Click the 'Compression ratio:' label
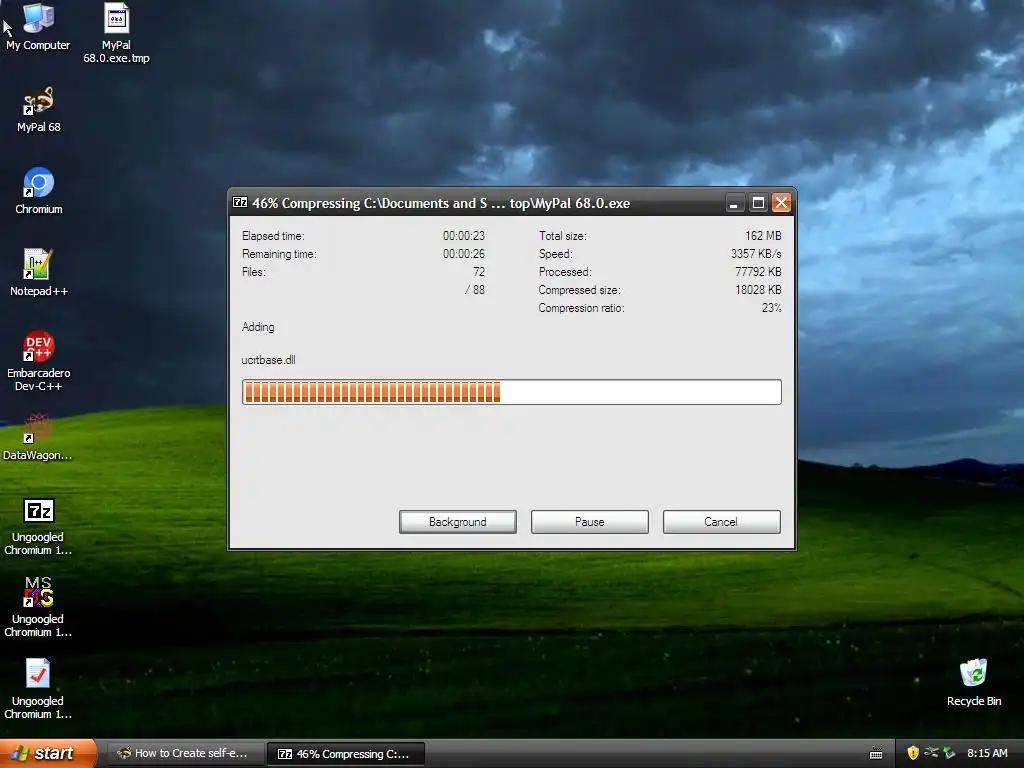This screenshot has width=1024, height=768. tap(581, 308)
